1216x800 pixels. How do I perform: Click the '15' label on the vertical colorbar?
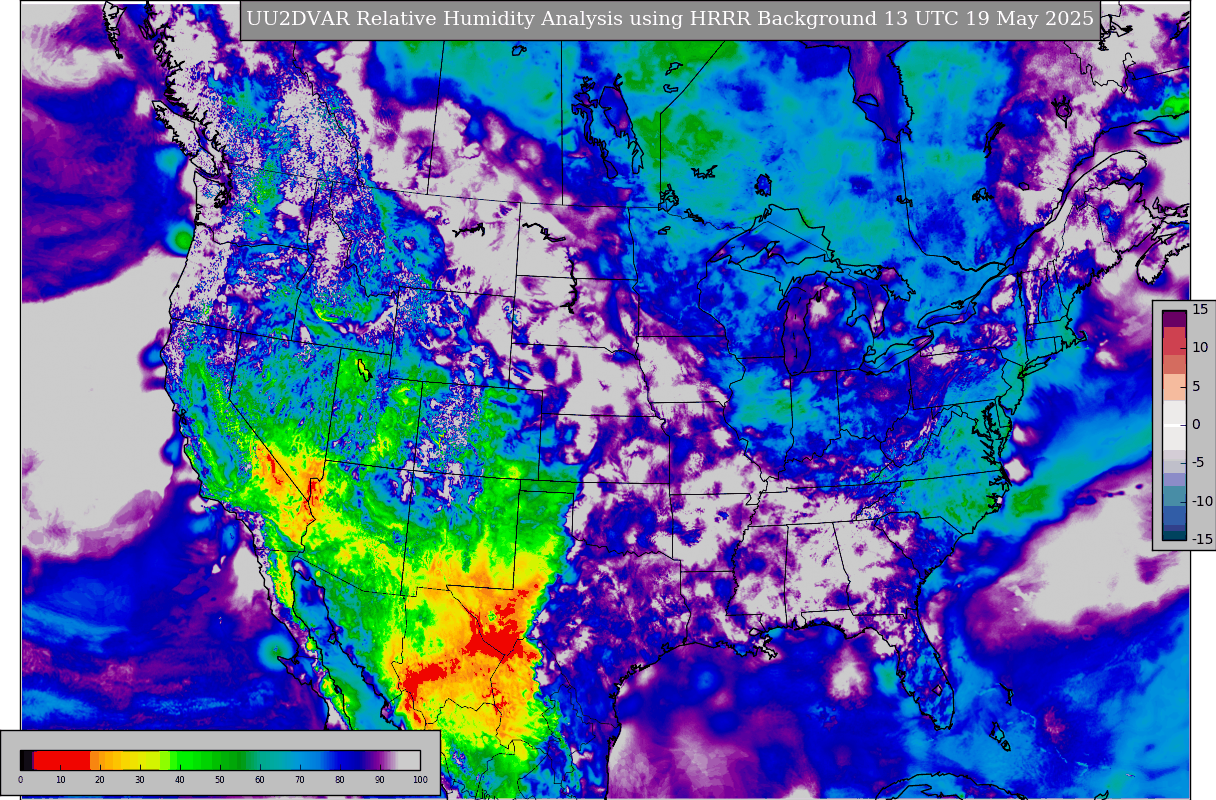pos(1200,310)
